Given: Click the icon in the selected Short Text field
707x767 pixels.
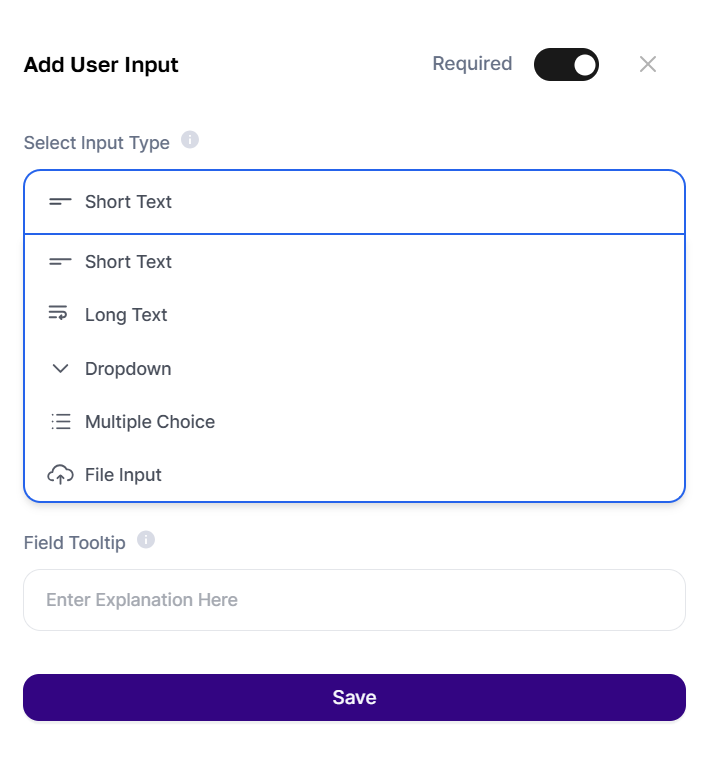Looking at the screenshot, I should pos(60,202).
